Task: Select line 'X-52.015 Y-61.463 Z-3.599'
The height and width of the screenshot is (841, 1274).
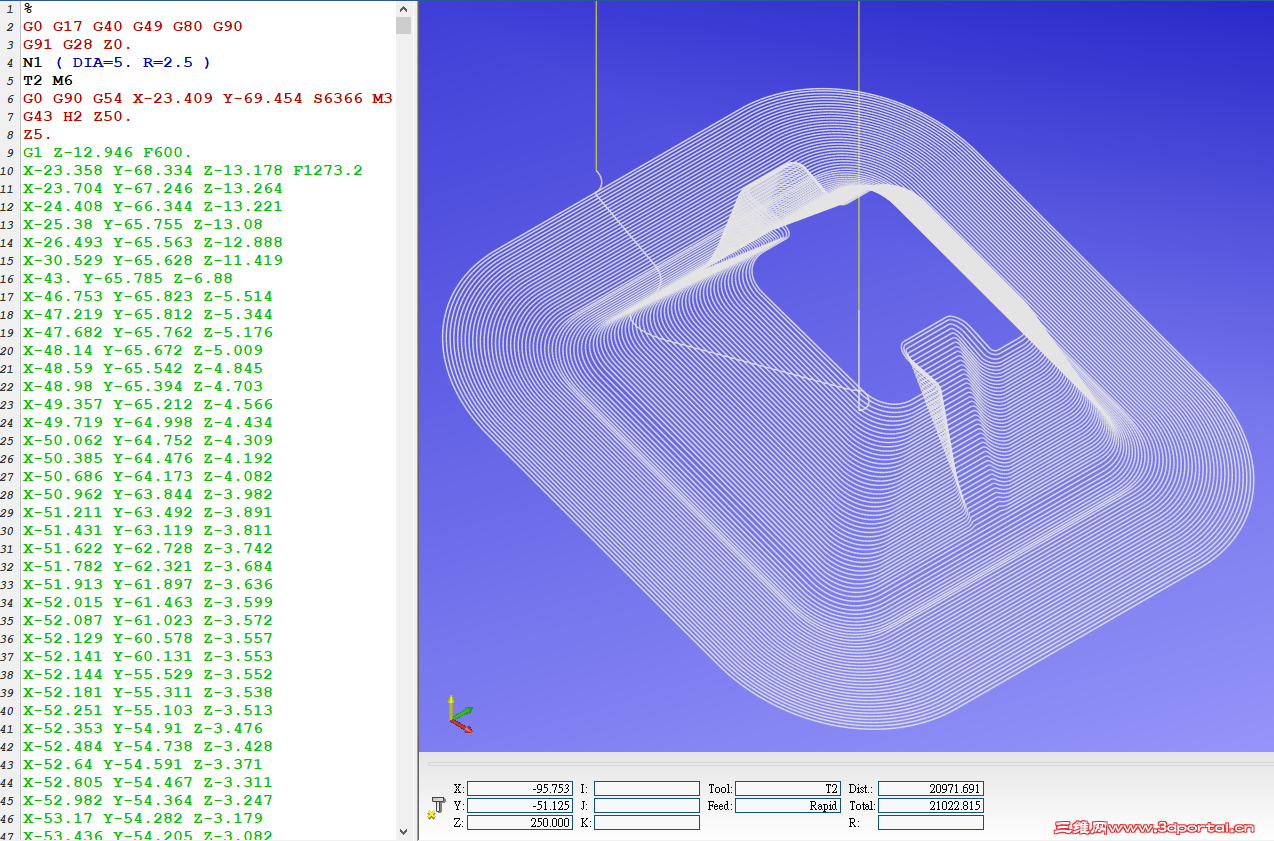Action: pos(147,602)
